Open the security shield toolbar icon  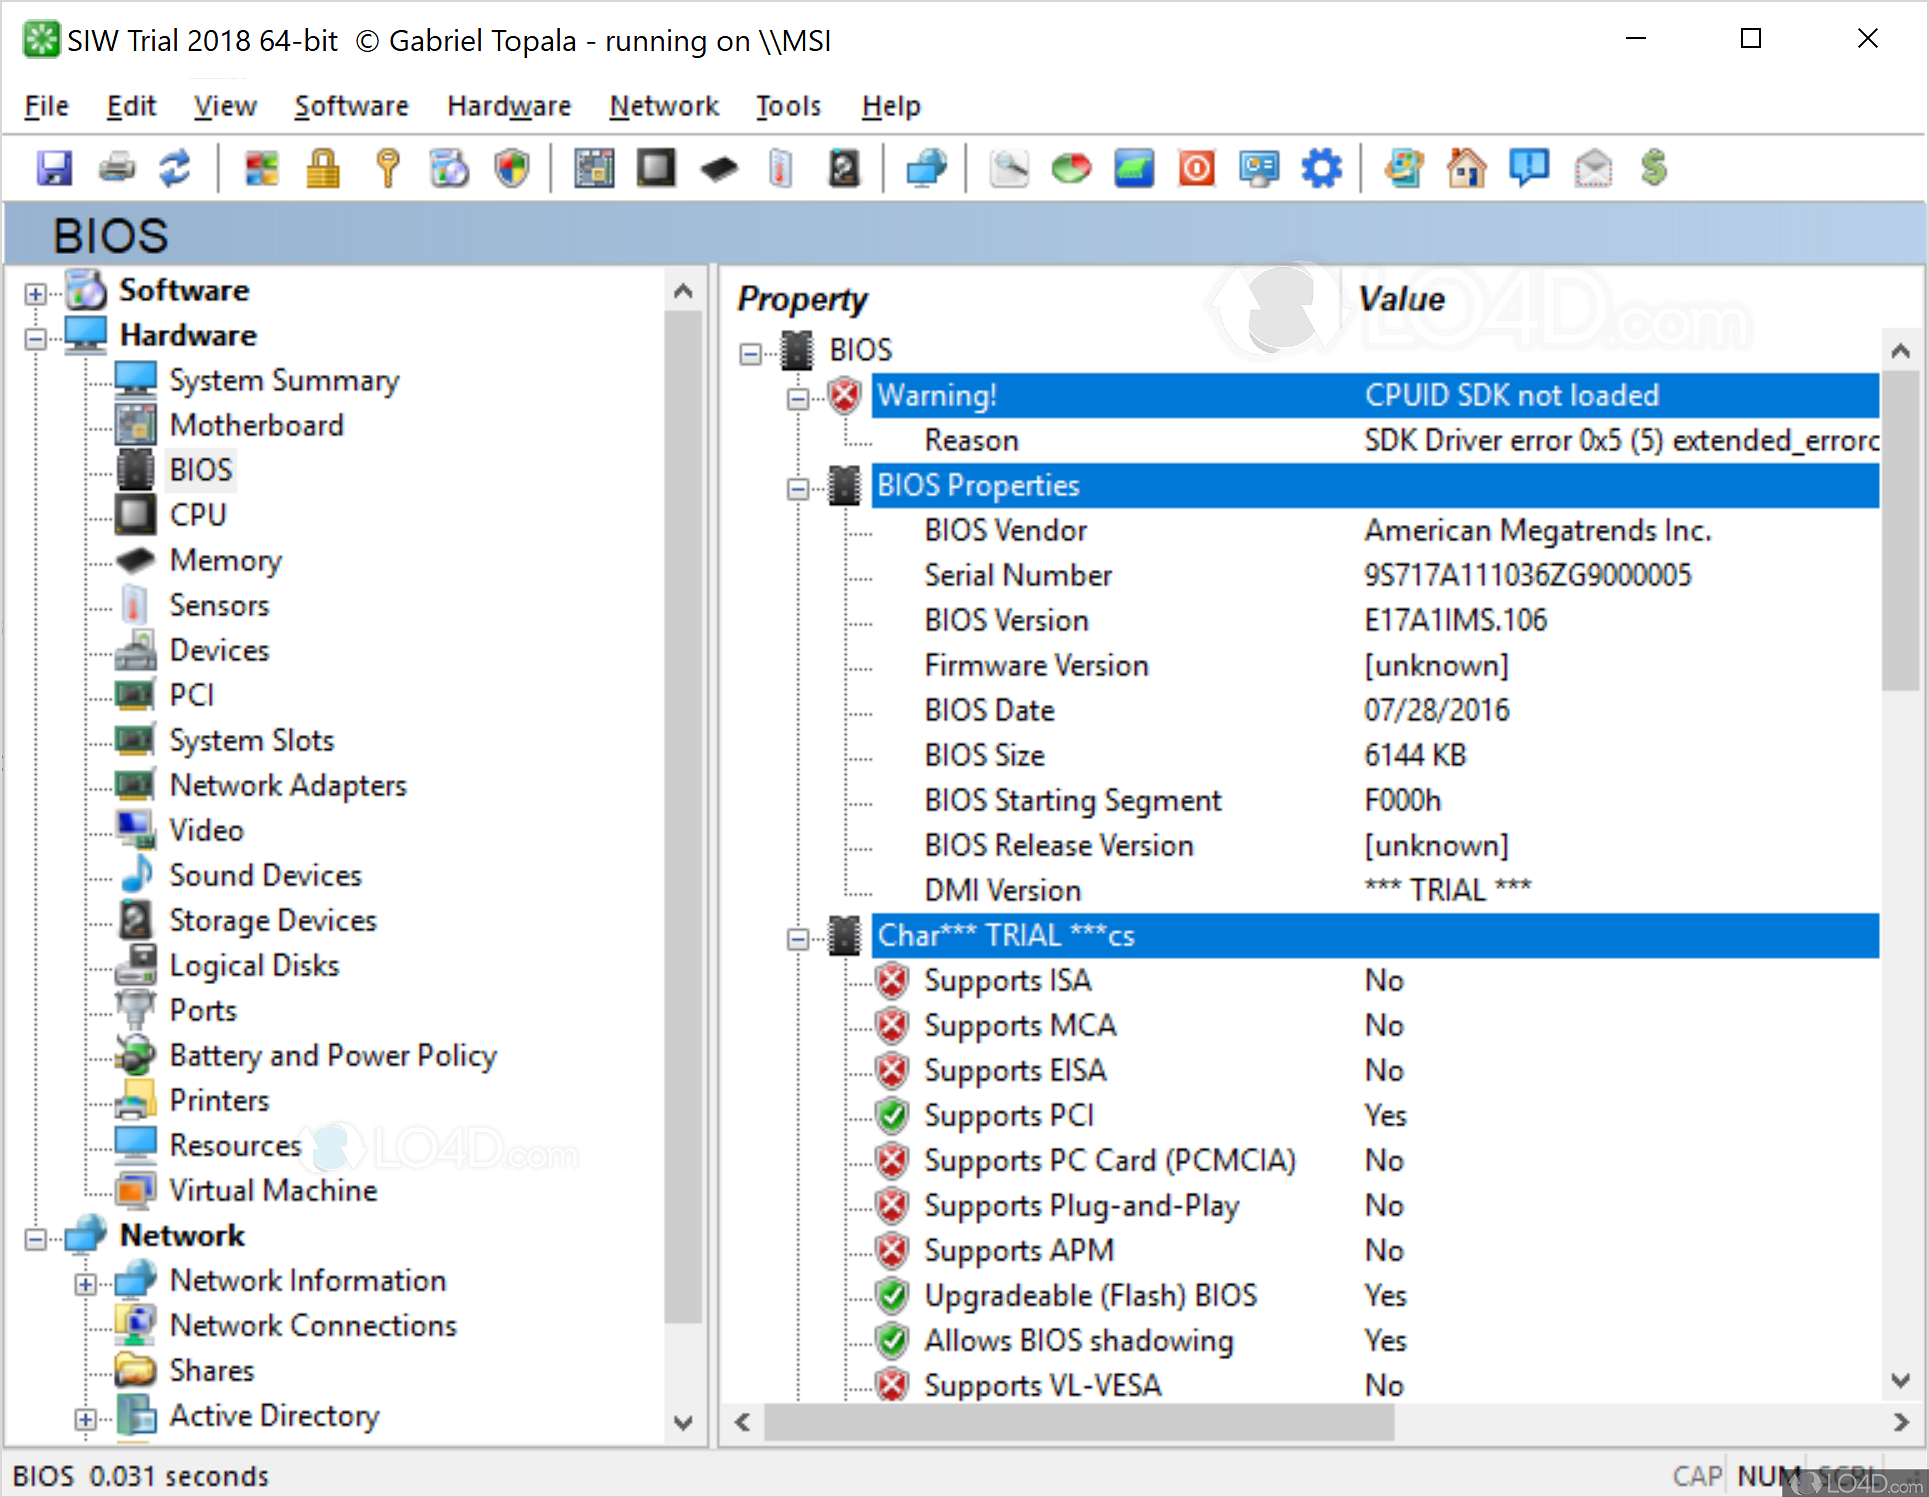tap(512, 168)
